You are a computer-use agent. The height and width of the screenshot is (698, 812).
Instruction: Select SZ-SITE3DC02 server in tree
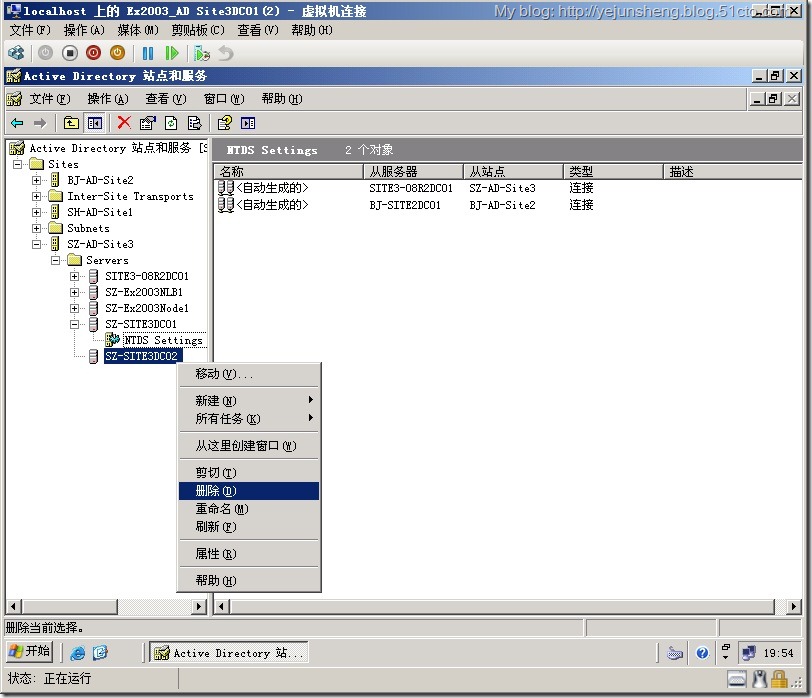click(141, 356)
